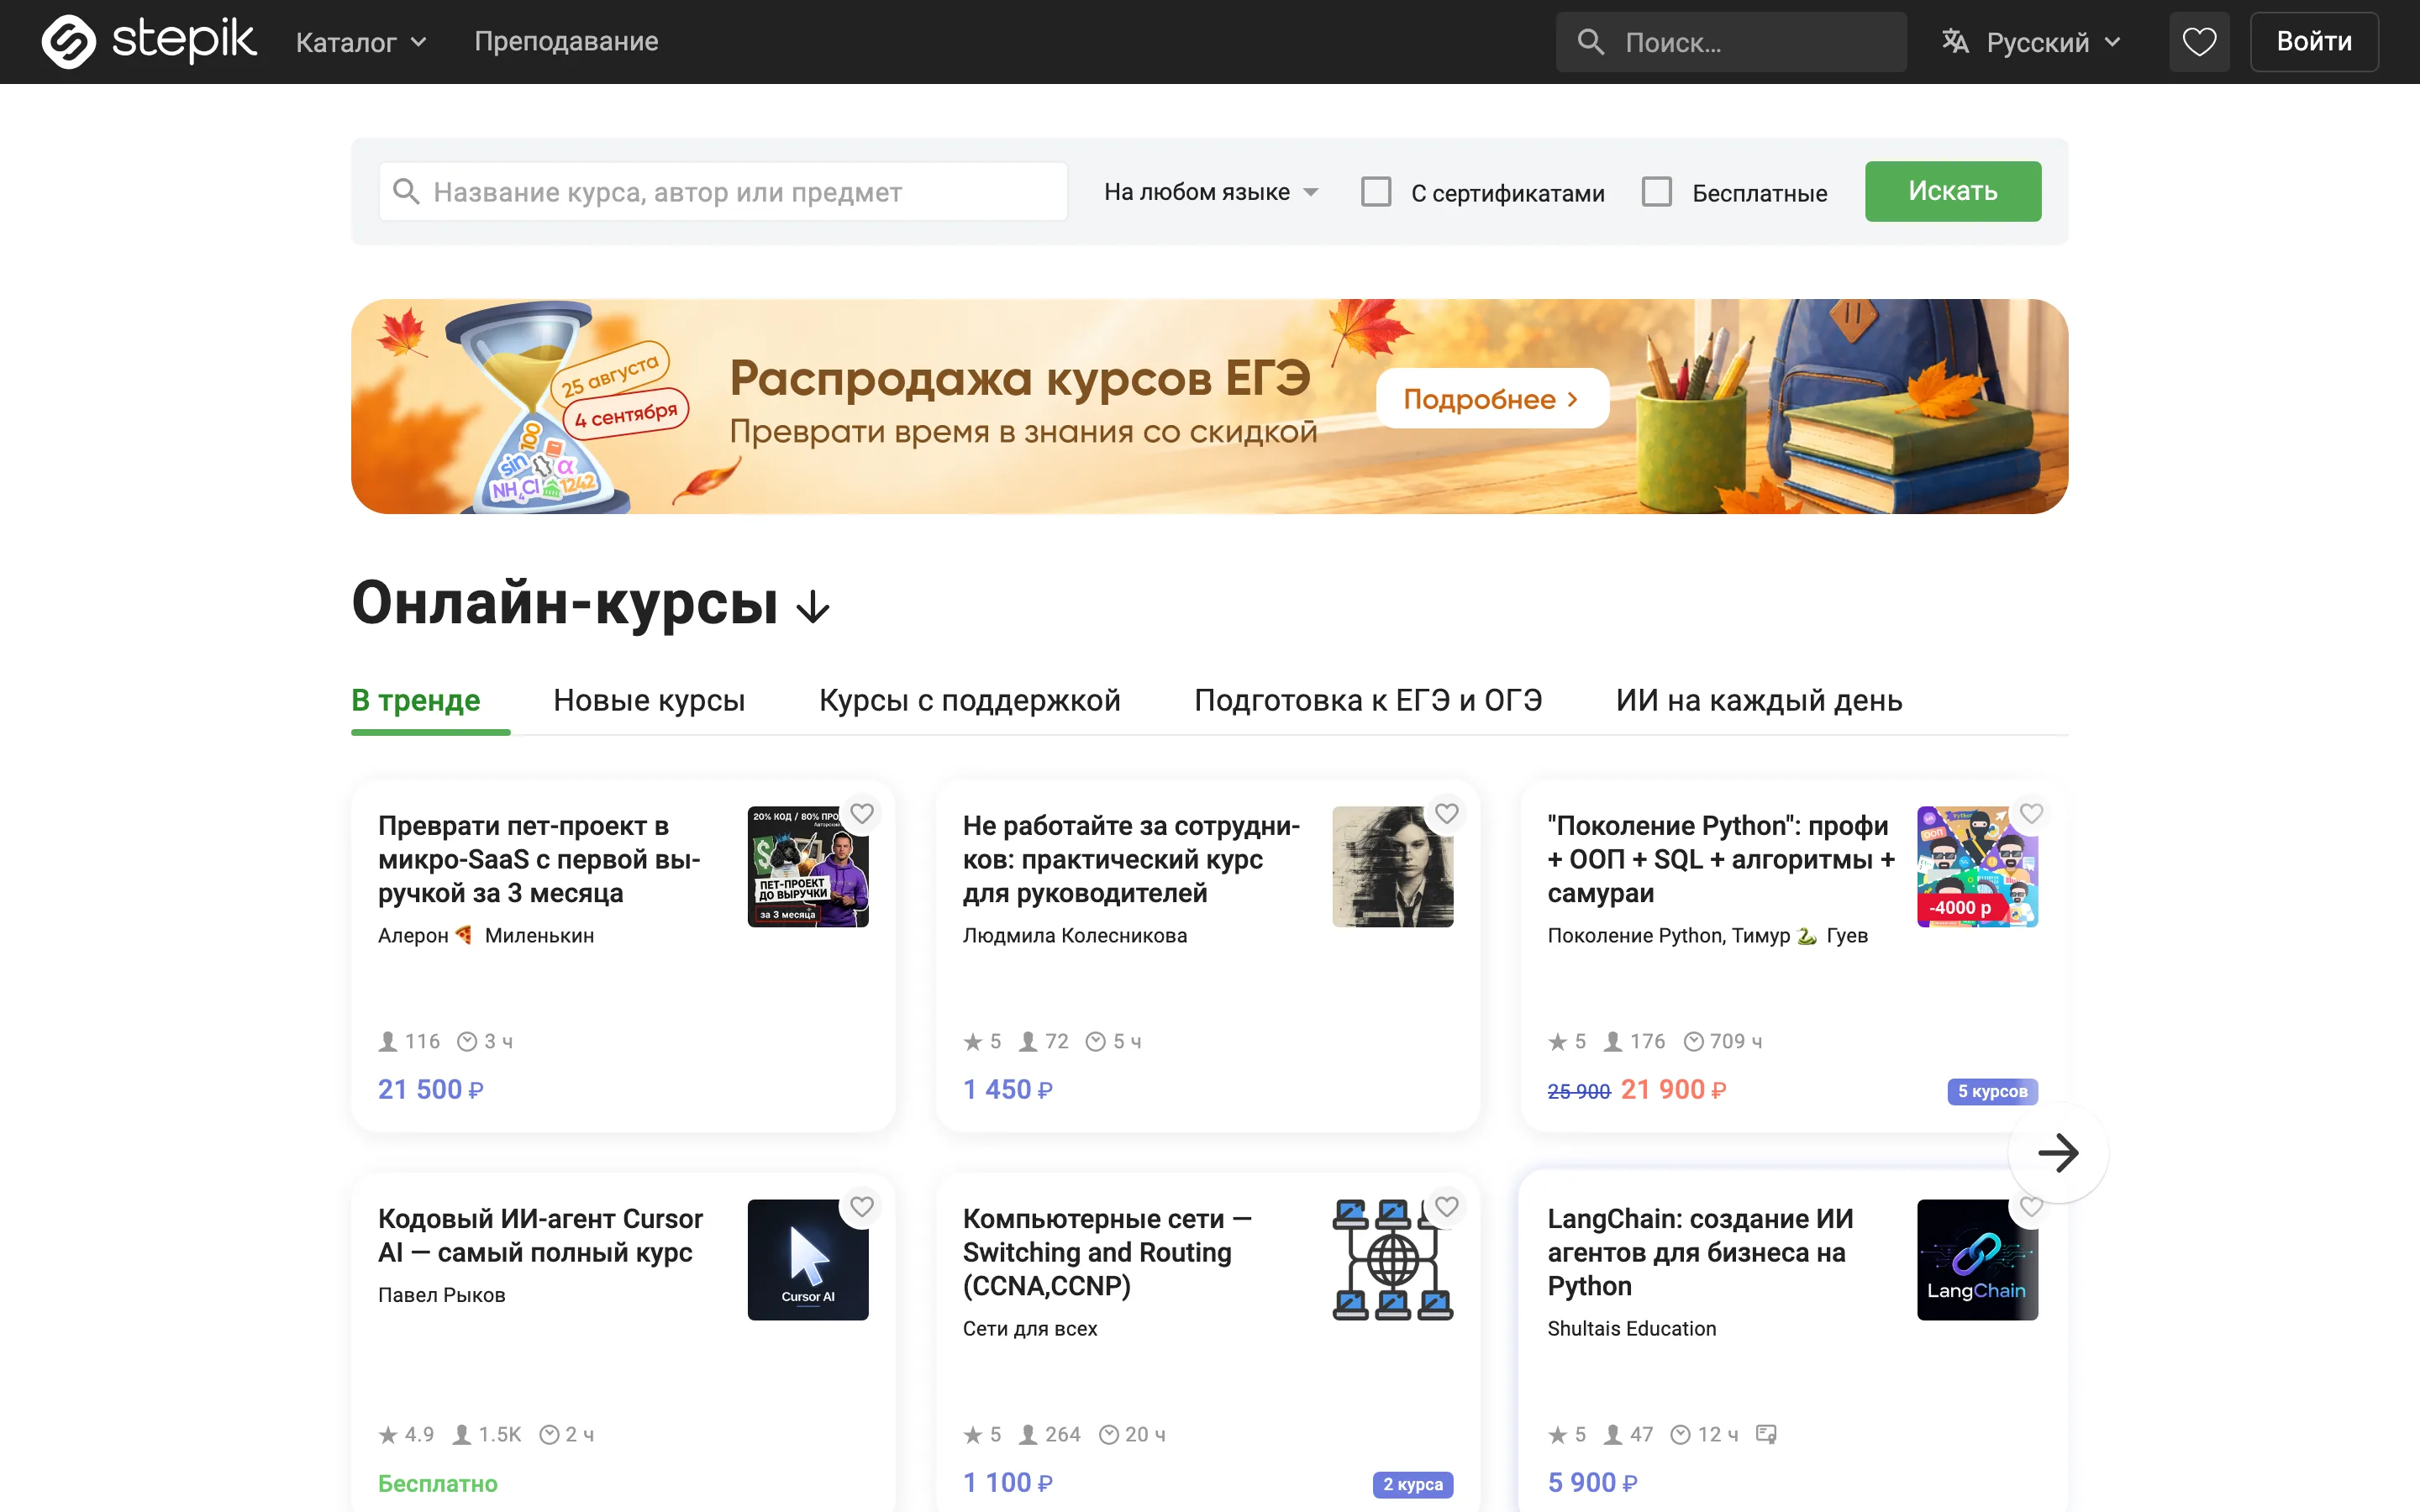The width and height of the screenshot is (2420, 1512).
Task: Click the heart on the пет-проект SaaS course
Action: [862, 814]
